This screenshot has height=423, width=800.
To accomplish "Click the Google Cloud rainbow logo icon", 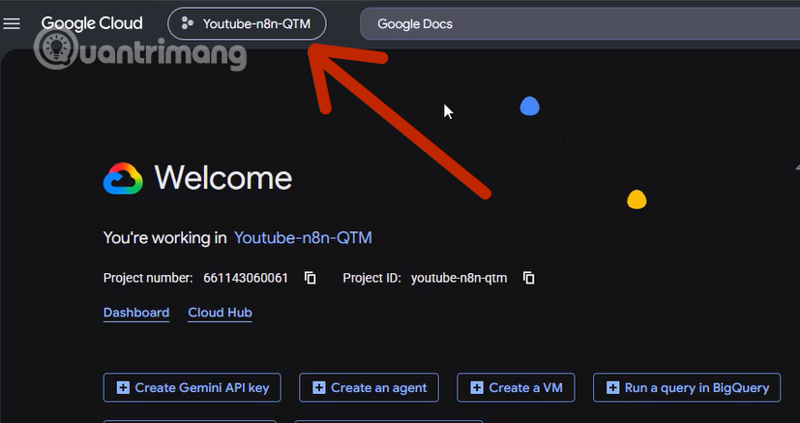I will click(123, 179).
